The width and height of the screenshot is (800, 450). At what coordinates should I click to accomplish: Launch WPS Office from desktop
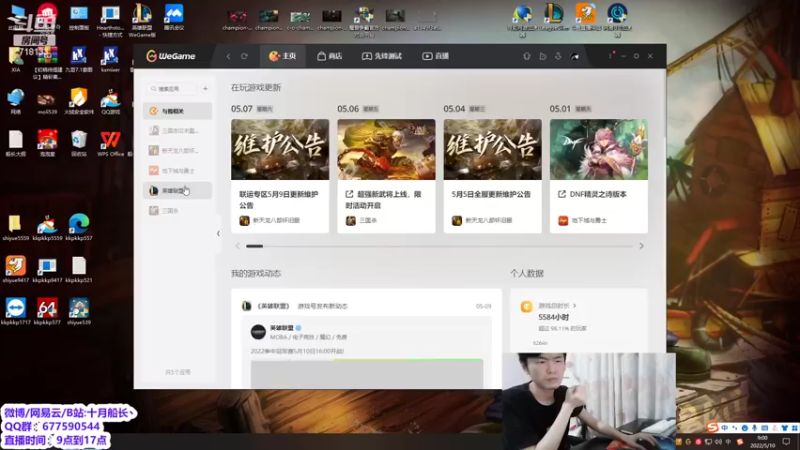[110, 143]
